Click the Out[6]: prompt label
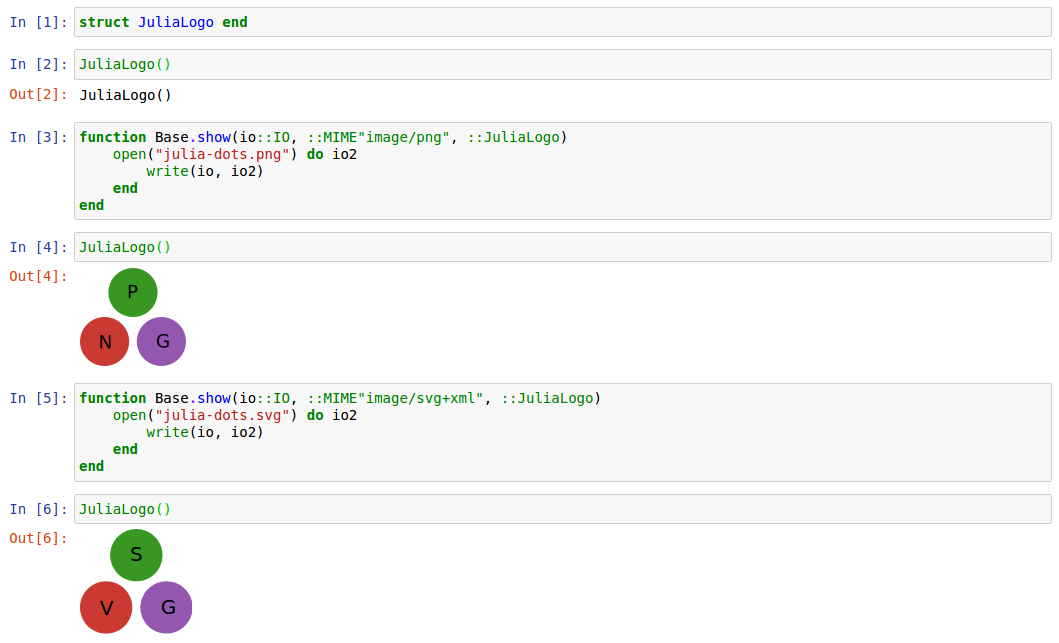This screenshot has height=643, width=1059. (38, 538)
